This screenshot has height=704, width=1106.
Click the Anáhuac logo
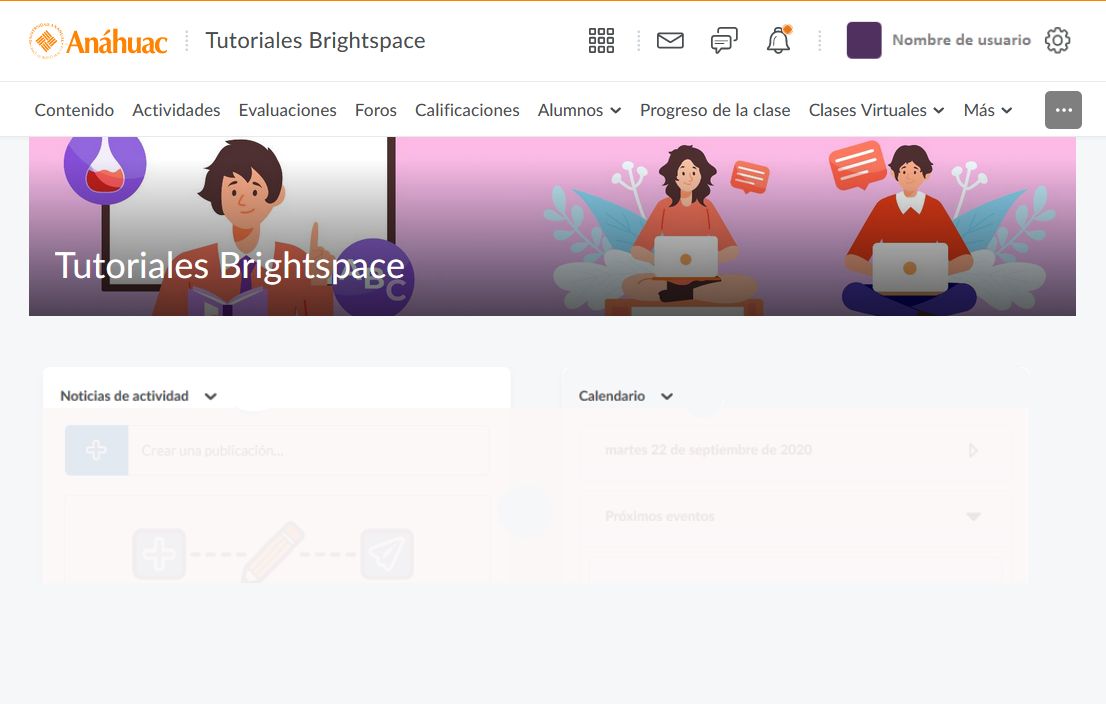pyautogui.click(x=96, y=40)
